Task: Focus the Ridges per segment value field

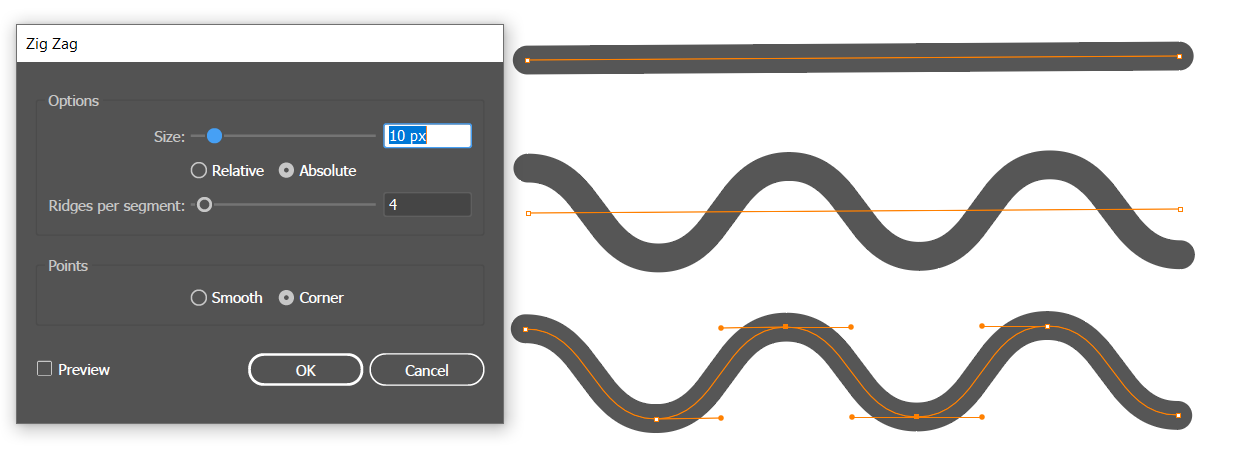Action: click(x=428, y=205)
